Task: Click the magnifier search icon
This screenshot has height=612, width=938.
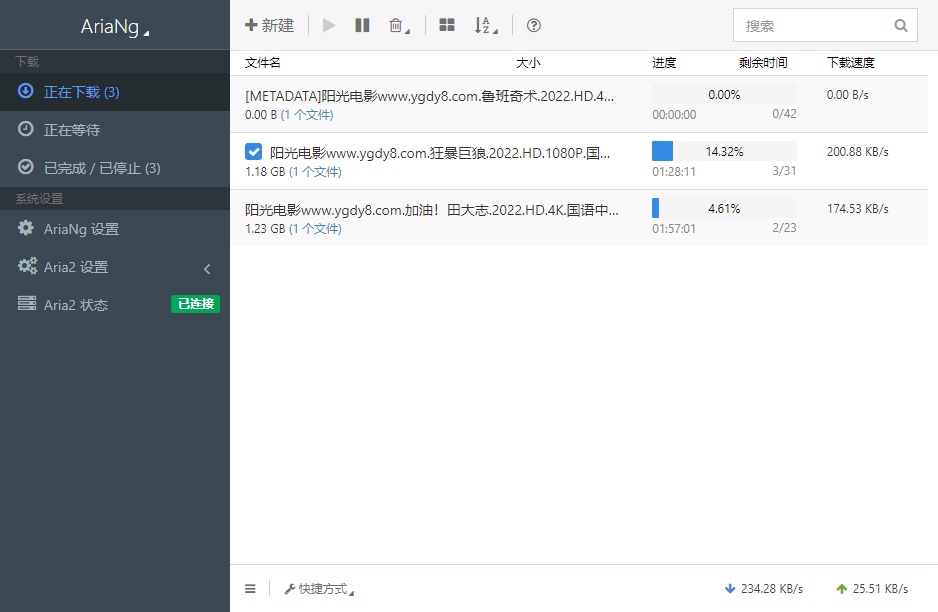Action: click(x=901, y=25)
